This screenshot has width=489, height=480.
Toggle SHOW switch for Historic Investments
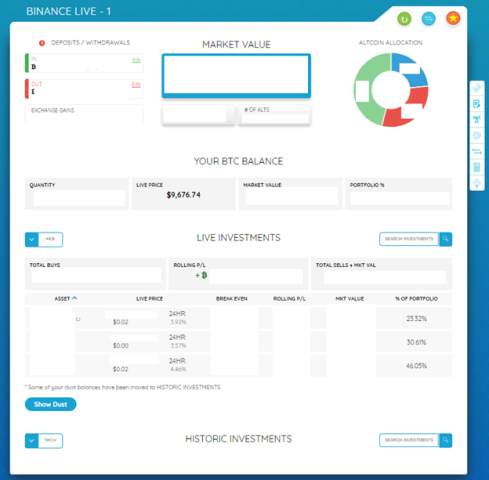pos(44,441)
